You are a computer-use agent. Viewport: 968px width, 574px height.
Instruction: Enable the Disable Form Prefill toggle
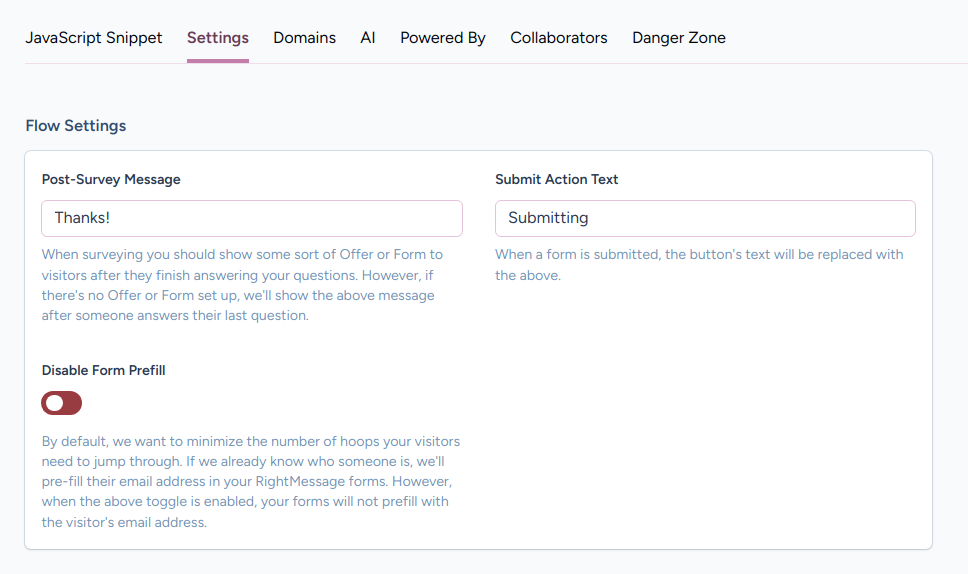pos(61,403)
